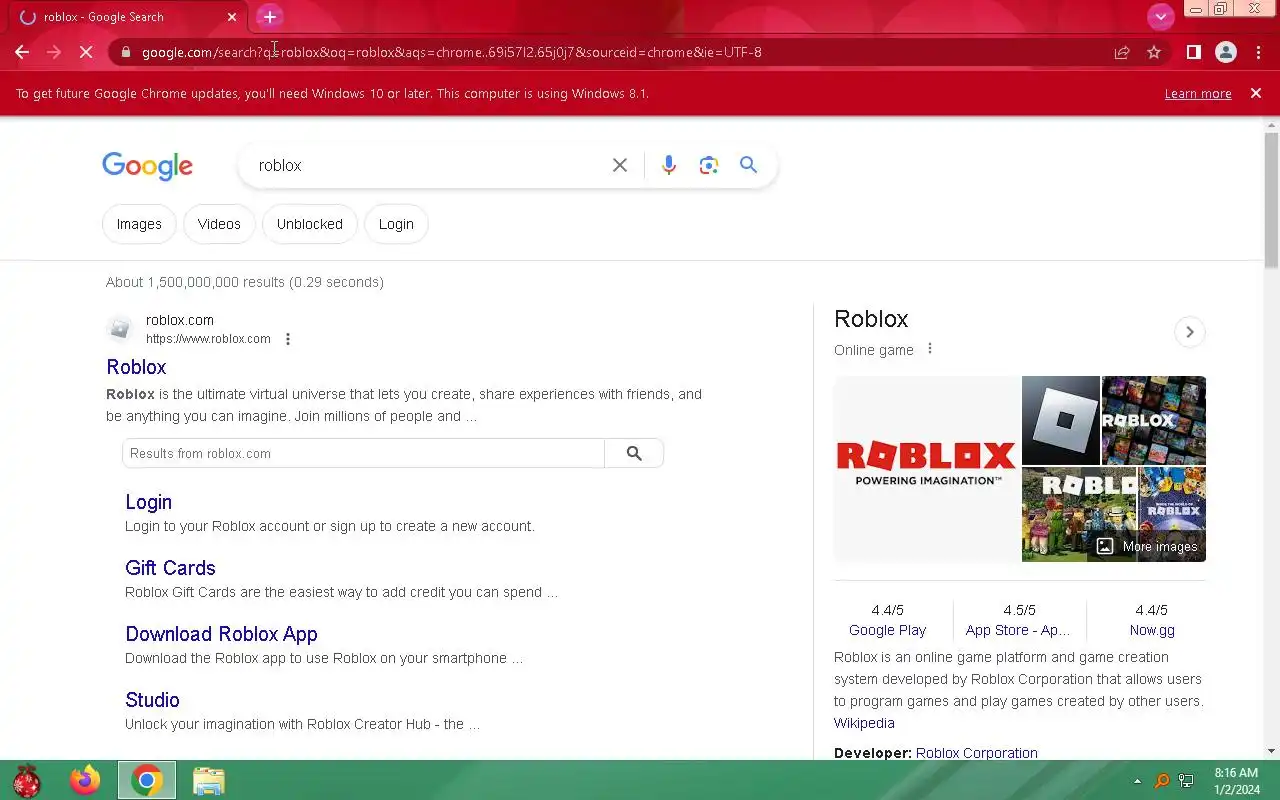The height and width of the screenshot is (800, 1280).
Task: Apply the Login filter chip
Action: pyautogui.click(x=396, y=224)
